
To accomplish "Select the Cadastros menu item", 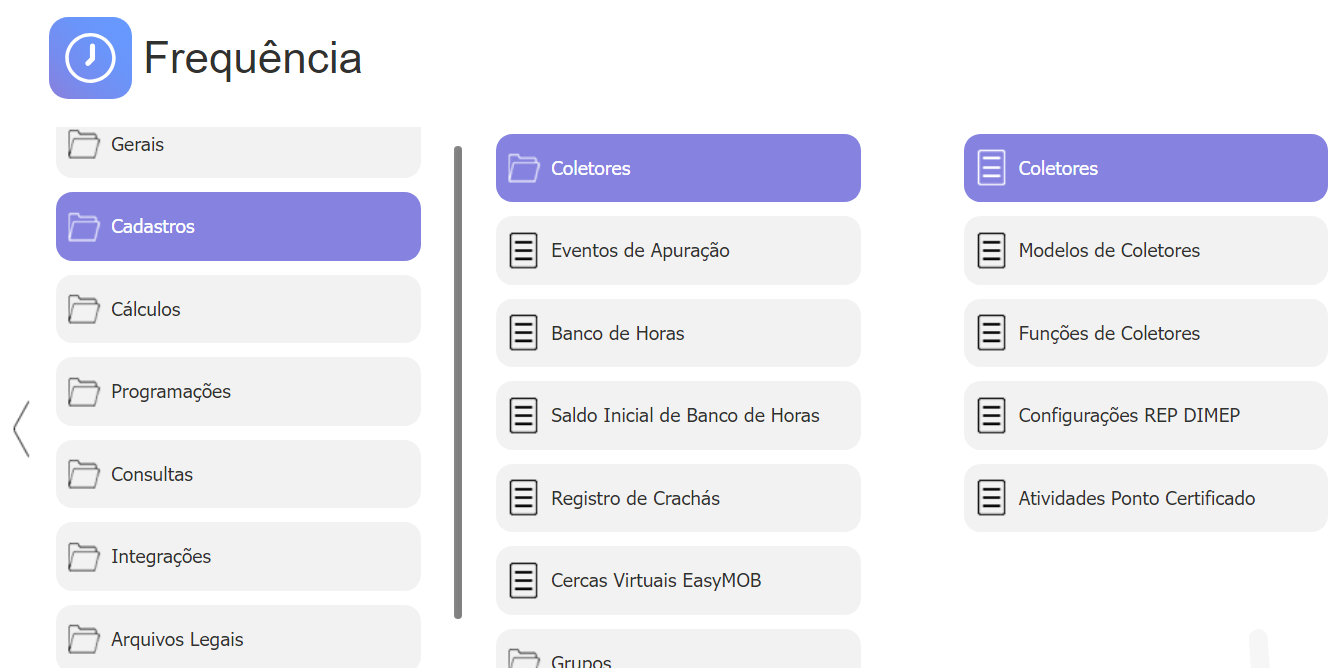I will tap(238, 227).
